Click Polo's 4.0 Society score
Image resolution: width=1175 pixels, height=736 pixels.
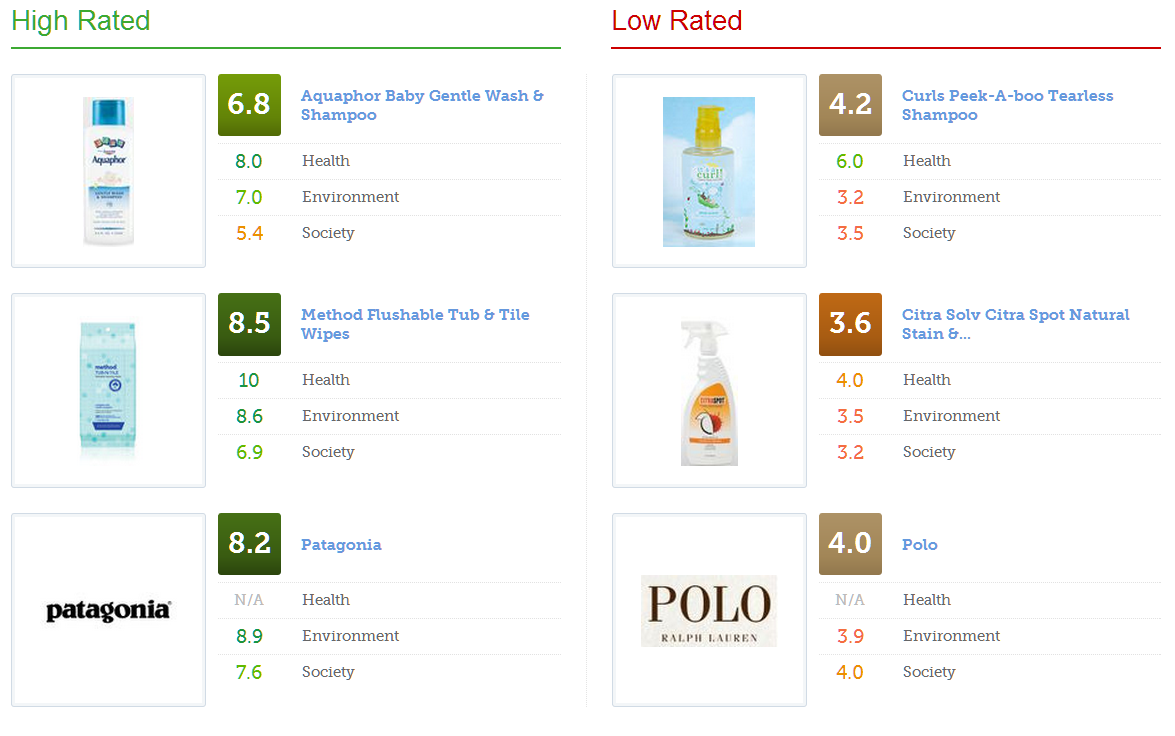click(x=850, y=672)
